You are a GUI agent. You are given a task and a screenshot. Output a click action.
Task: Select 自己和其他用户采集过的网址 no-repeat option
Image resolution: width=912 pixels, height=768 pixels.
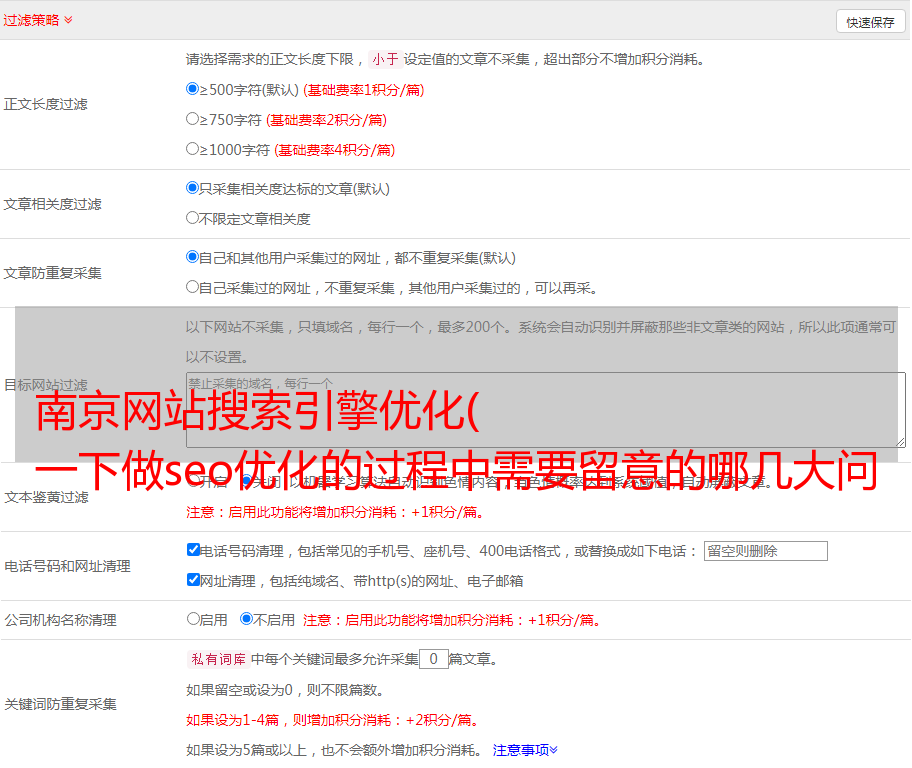(x=192, y=257)
